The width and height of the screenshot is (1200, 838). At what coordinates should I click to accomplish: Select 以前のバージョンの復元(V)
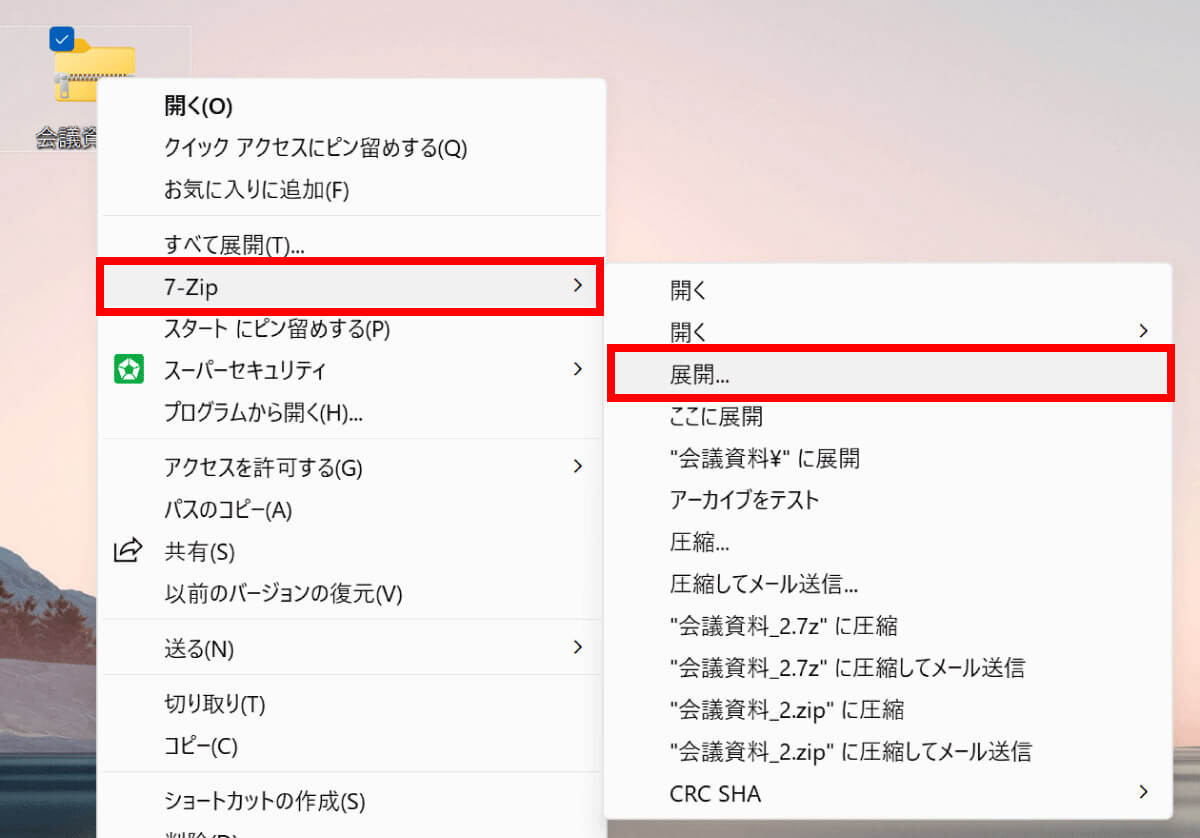(352, 594)
